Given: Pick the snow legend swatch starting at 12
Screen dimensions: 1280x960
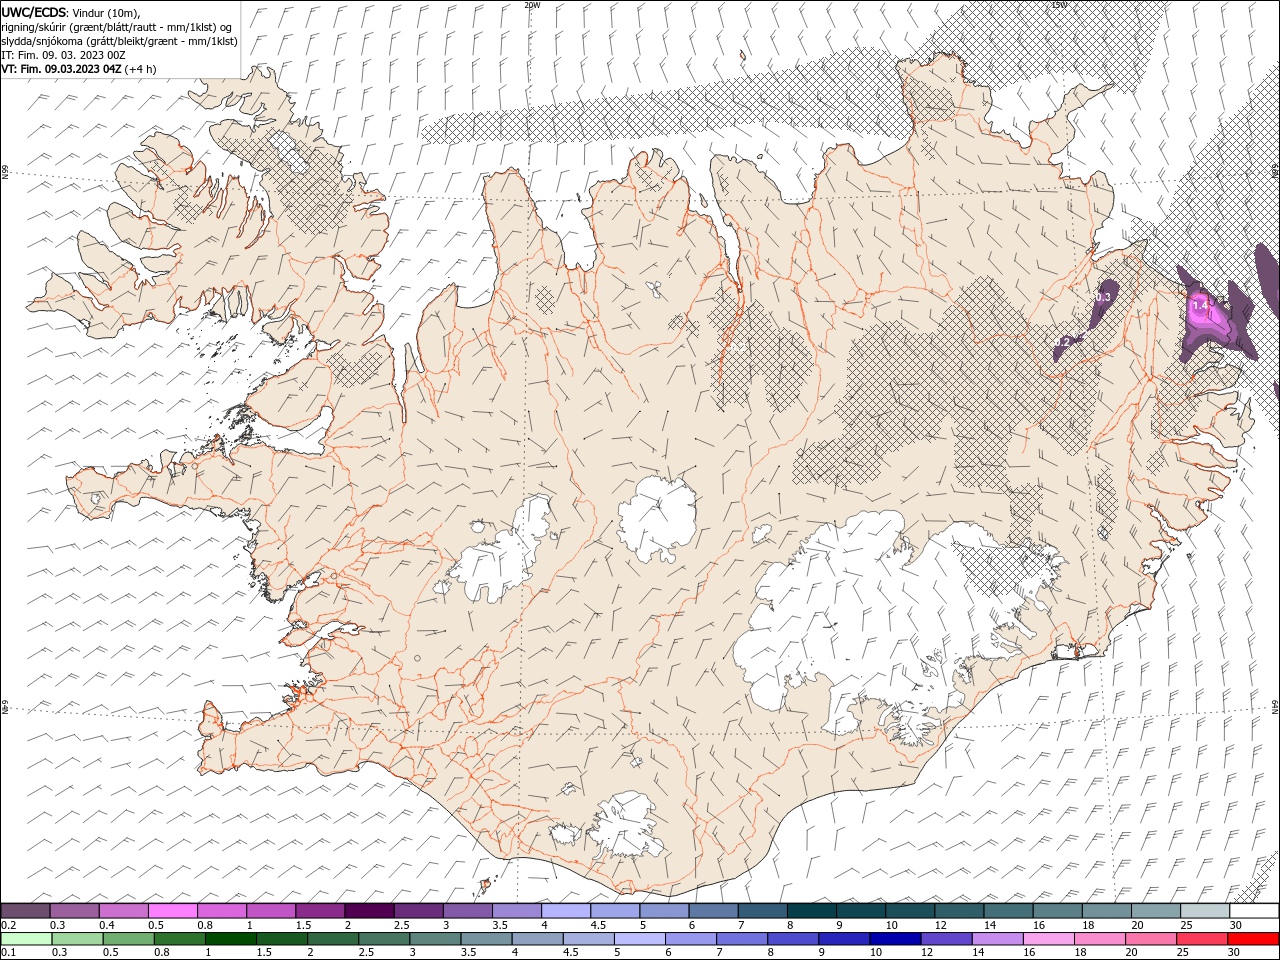Looking at the screenshot, I should 958,910.
